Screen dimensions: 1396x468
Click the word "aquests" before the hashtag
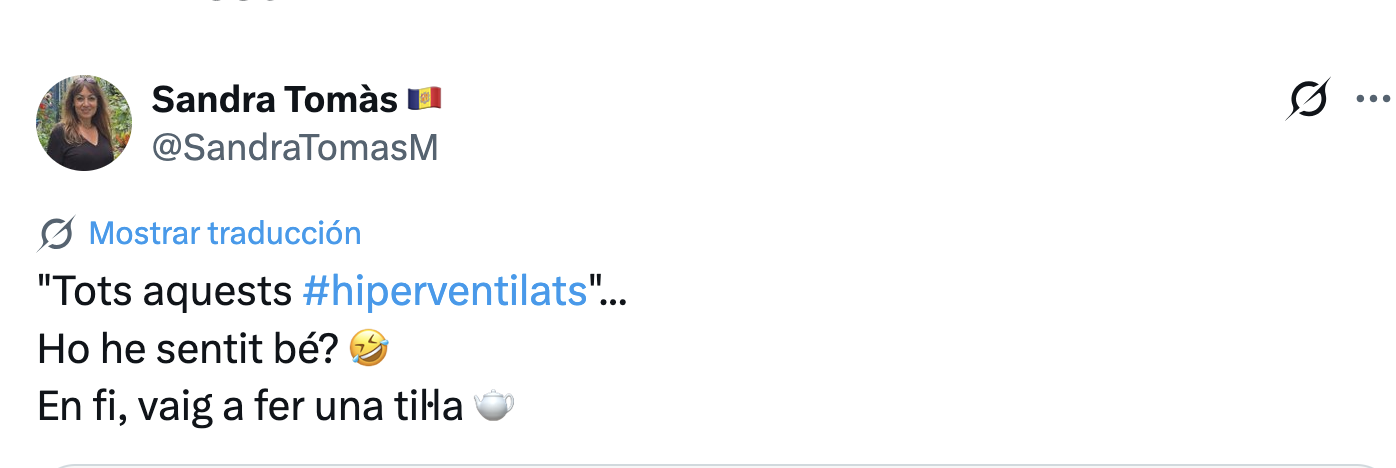pyautogui.click(x=214, y=292)
